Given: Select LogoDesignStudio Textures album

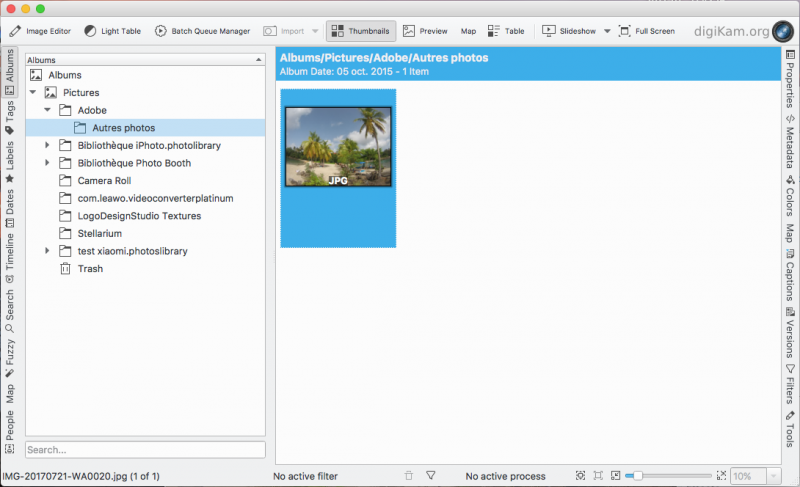Looking at the screenshot, I should (x=139, y=216).
